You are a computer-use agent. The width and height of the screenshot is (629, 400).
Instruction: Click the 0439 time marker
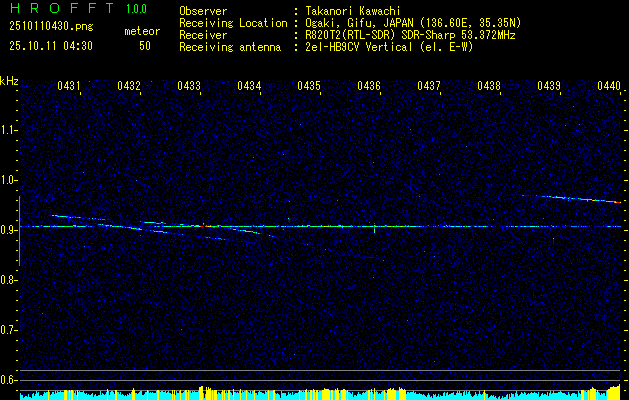pyautogui.click(x=549, y=86)
